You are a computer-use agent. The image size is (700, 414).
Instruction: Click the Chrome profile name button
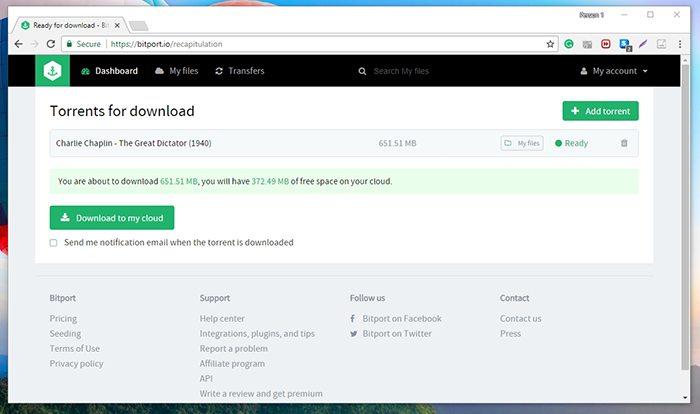click(x=592, y=15)
